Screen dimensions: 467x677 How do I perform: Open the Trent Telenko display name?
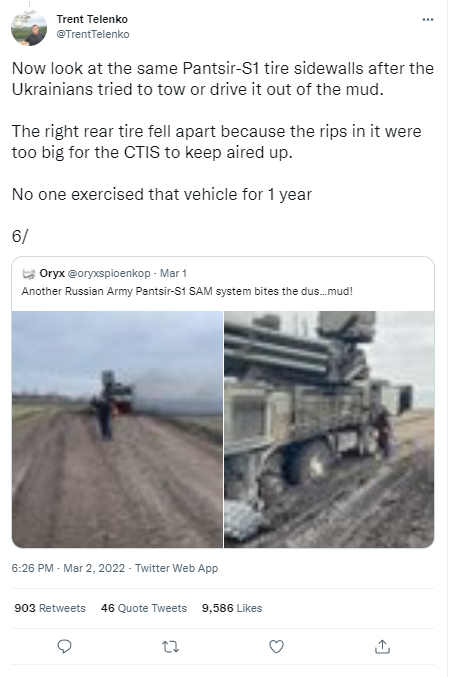tap(92, 19)
